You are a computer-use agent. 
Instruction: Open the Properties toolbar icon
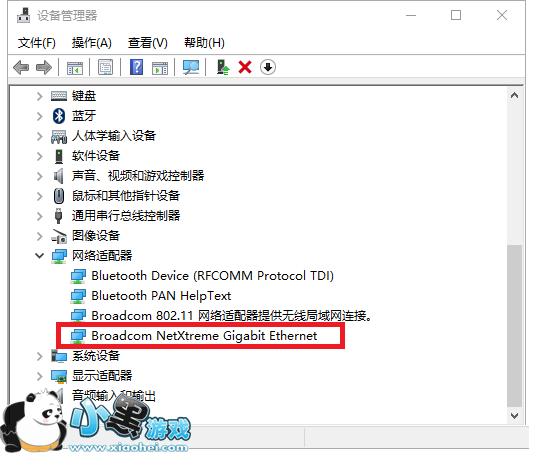[x=105, y=67]
